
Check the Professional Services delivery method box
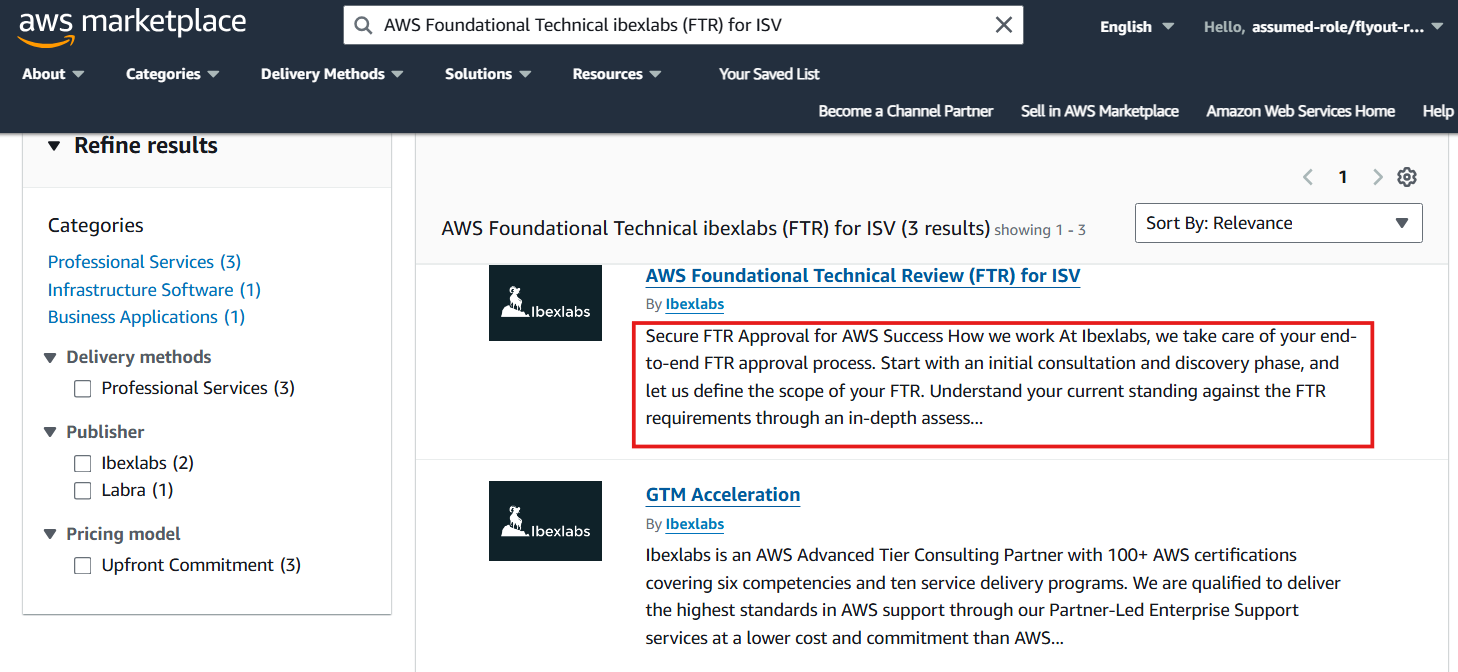pos(83,388)
